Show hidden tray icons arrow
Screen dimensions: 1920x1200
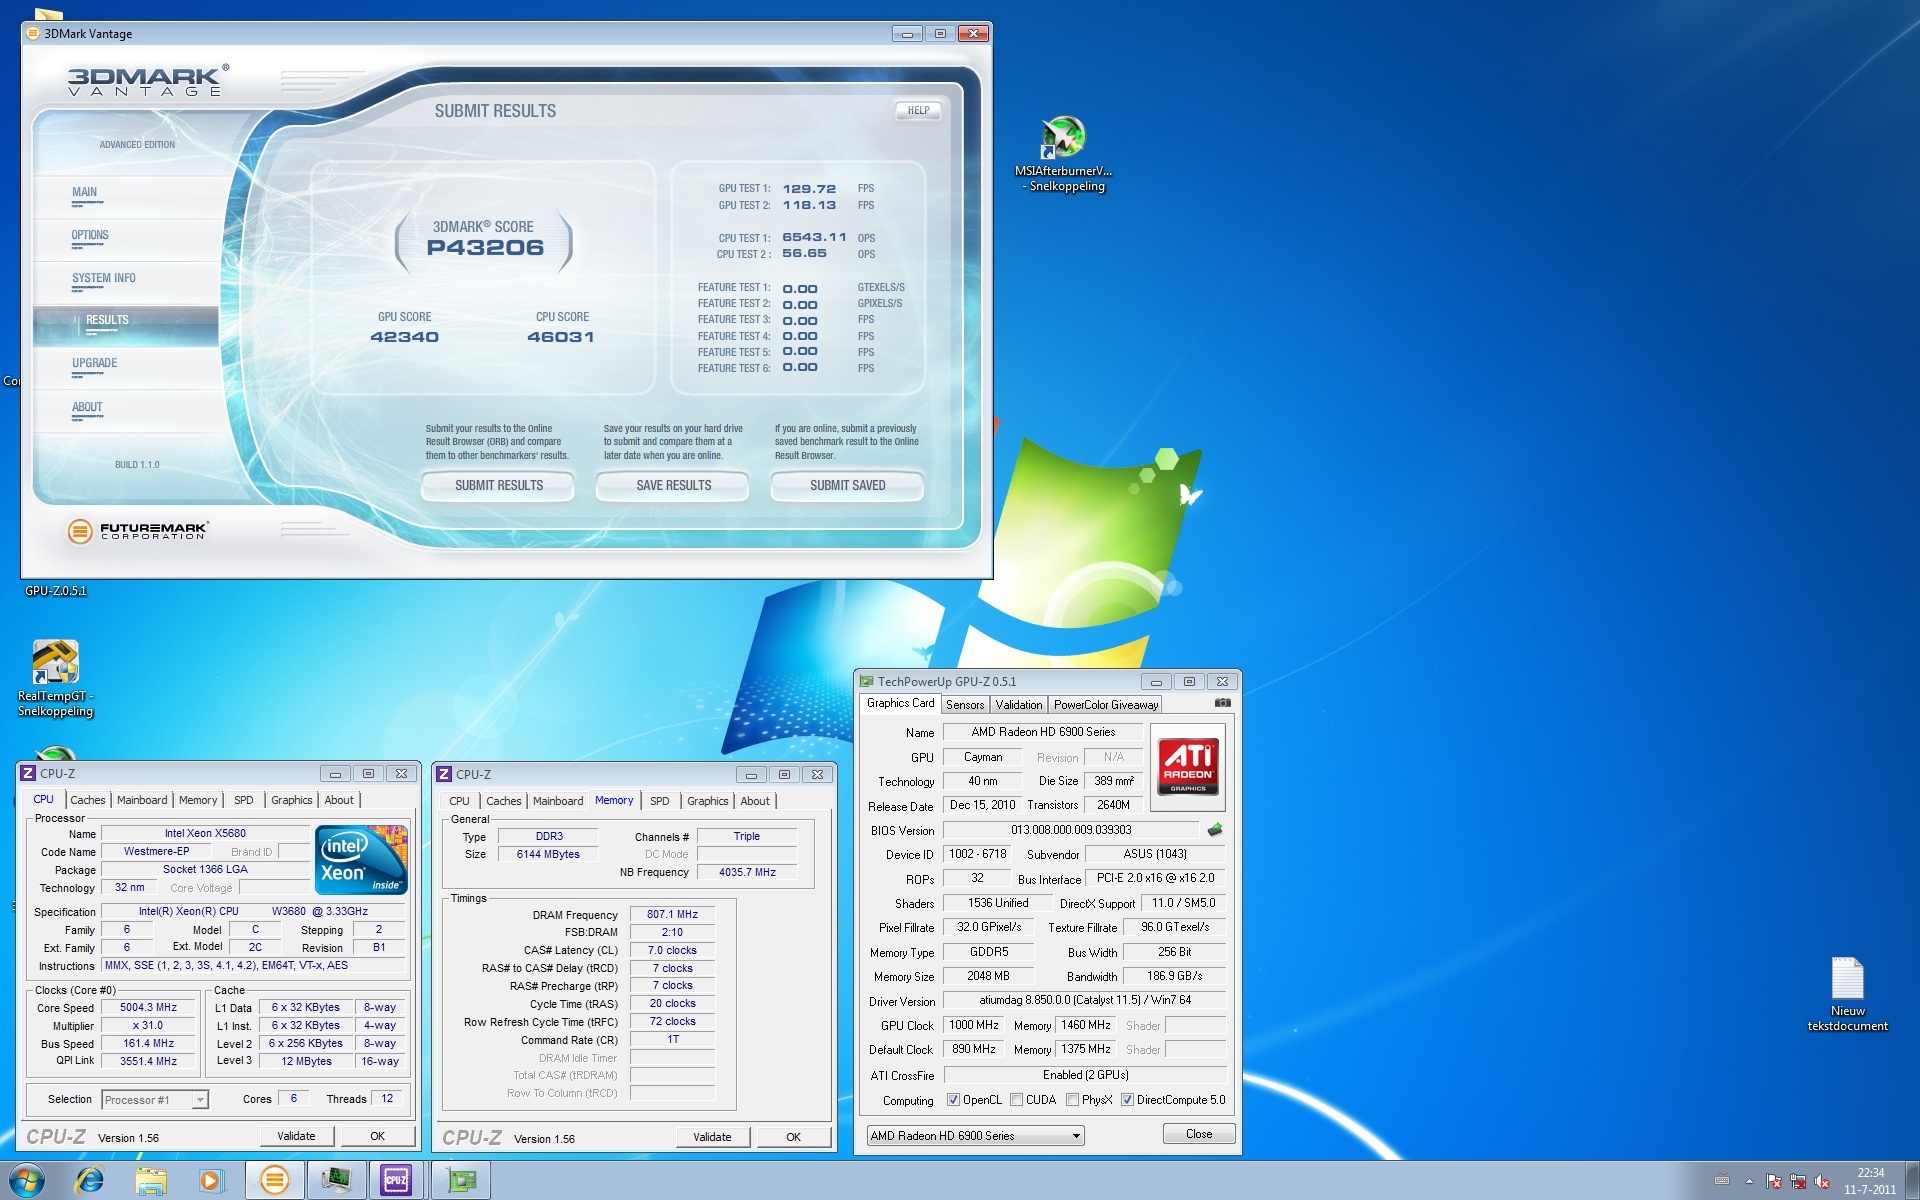(x=1749, y=1181)
